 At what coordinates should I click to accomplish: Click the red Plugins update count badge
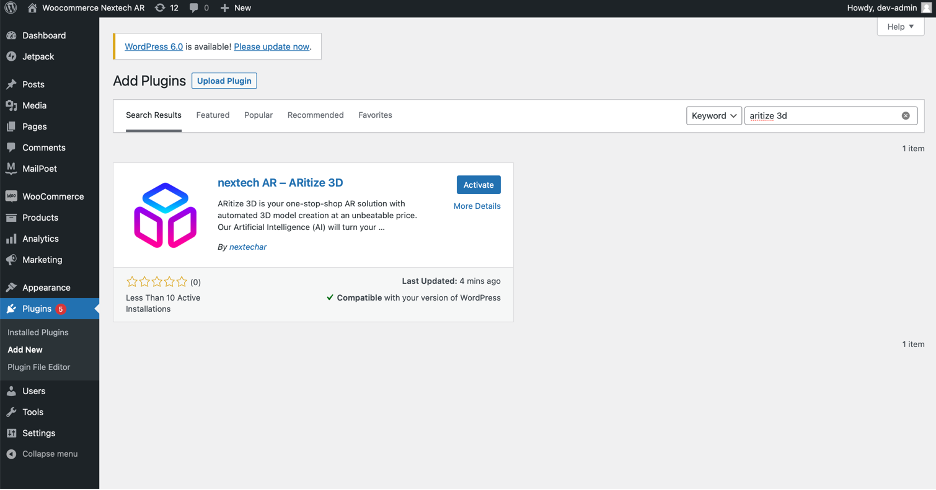coord(60,309)
